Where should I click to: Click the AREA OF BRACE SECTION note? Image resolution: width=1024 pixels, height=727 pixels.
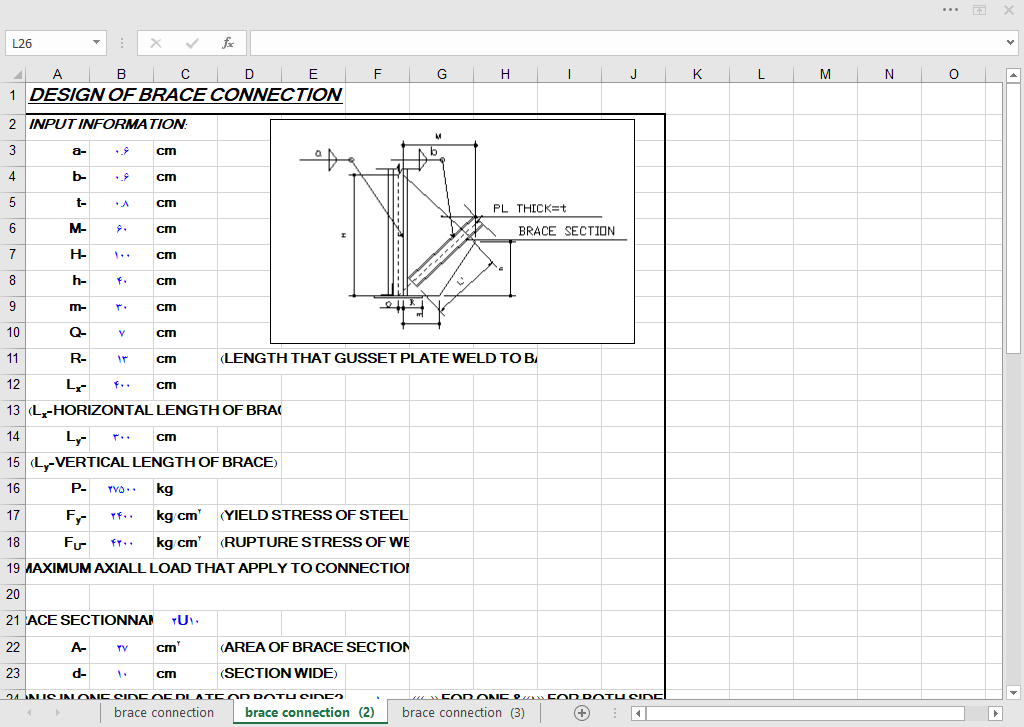coord(315,647)
